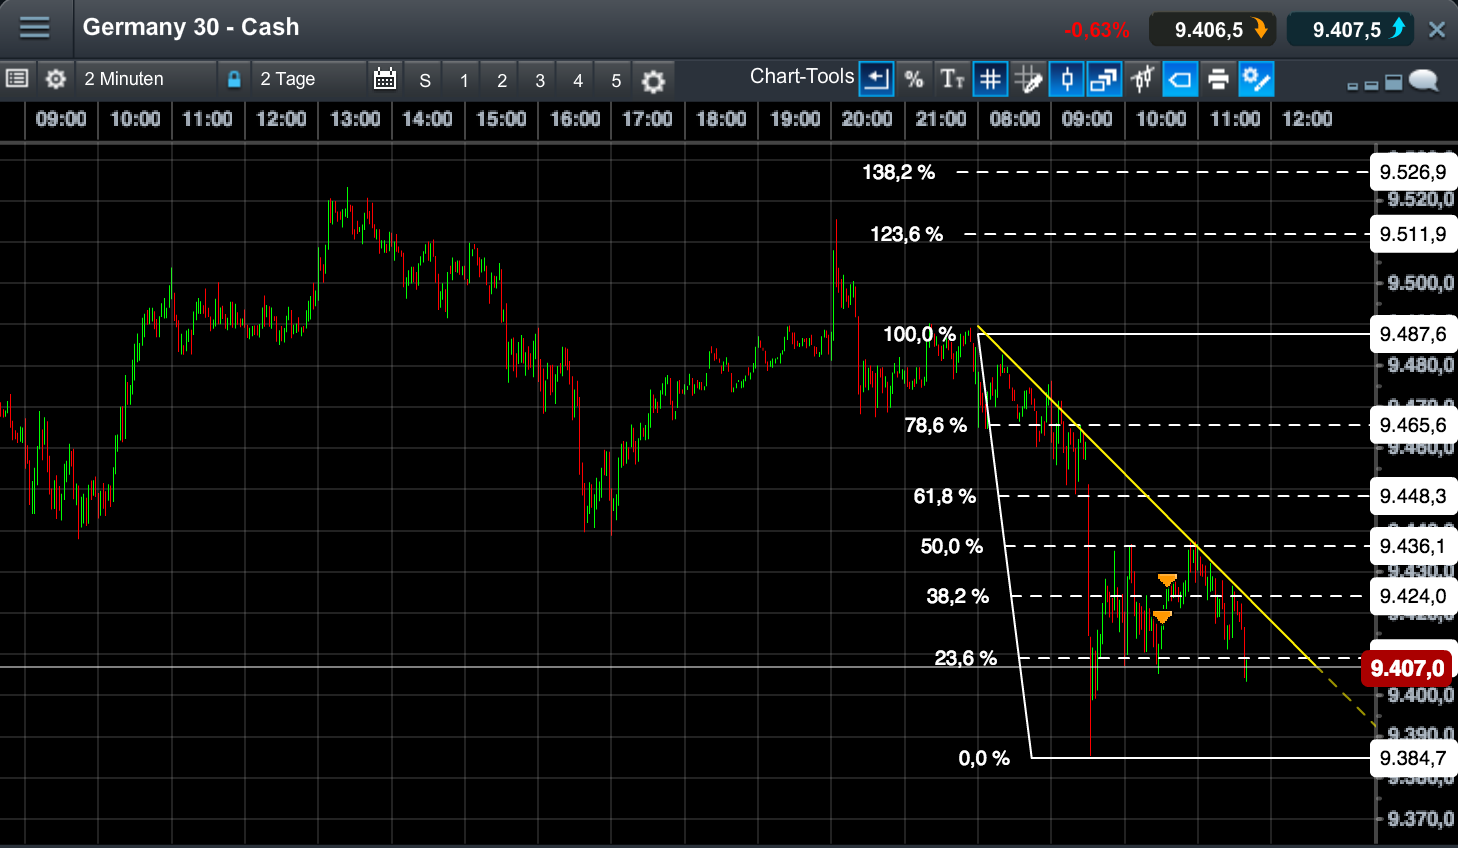Open the chart layout switcher icon
Viewport: 1458px width, 848px height.
[1104, 79]
